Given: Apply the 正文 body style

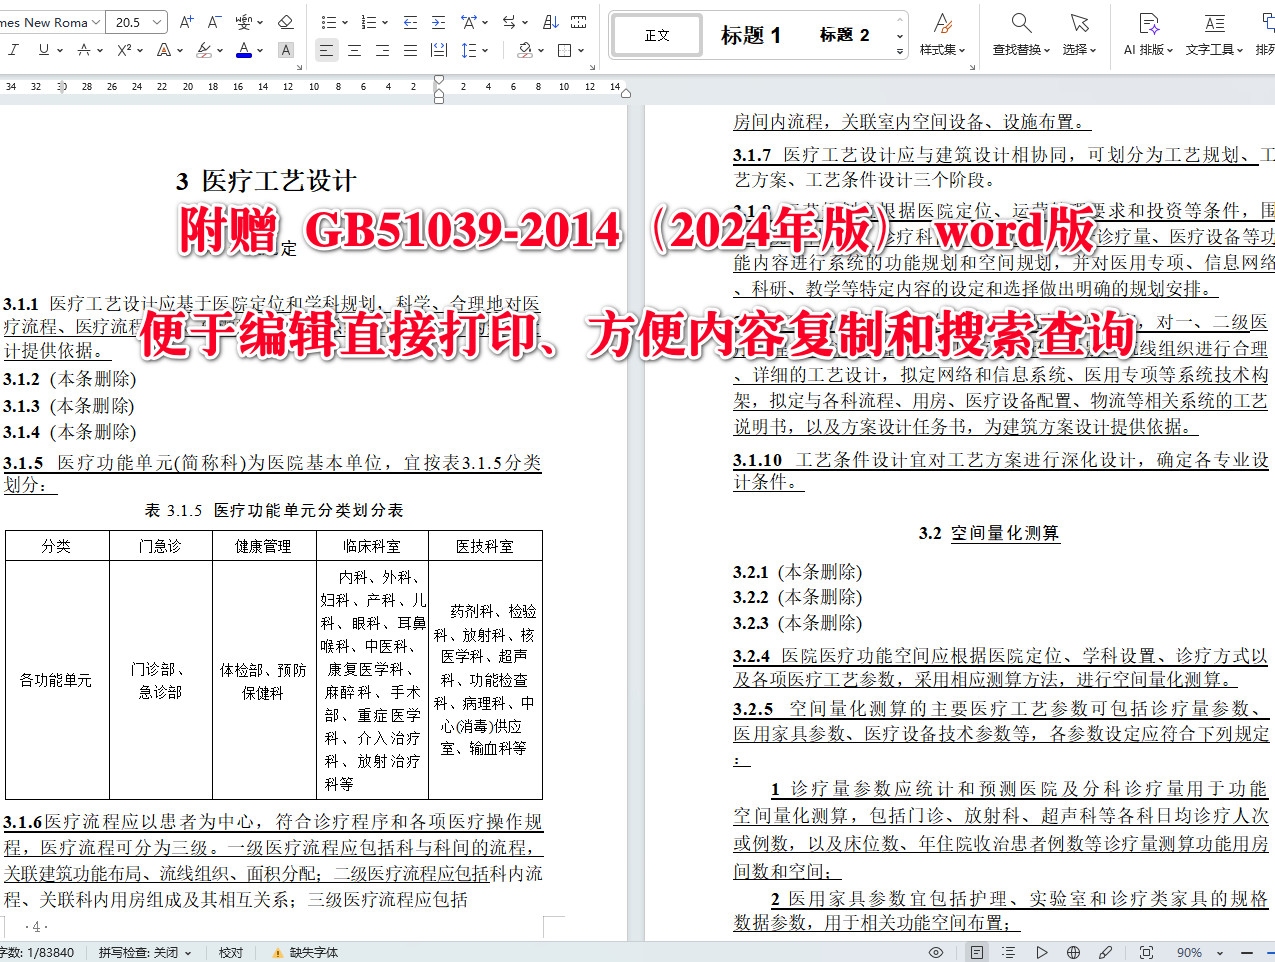Looking at the screenshot, I should (657, 35).
